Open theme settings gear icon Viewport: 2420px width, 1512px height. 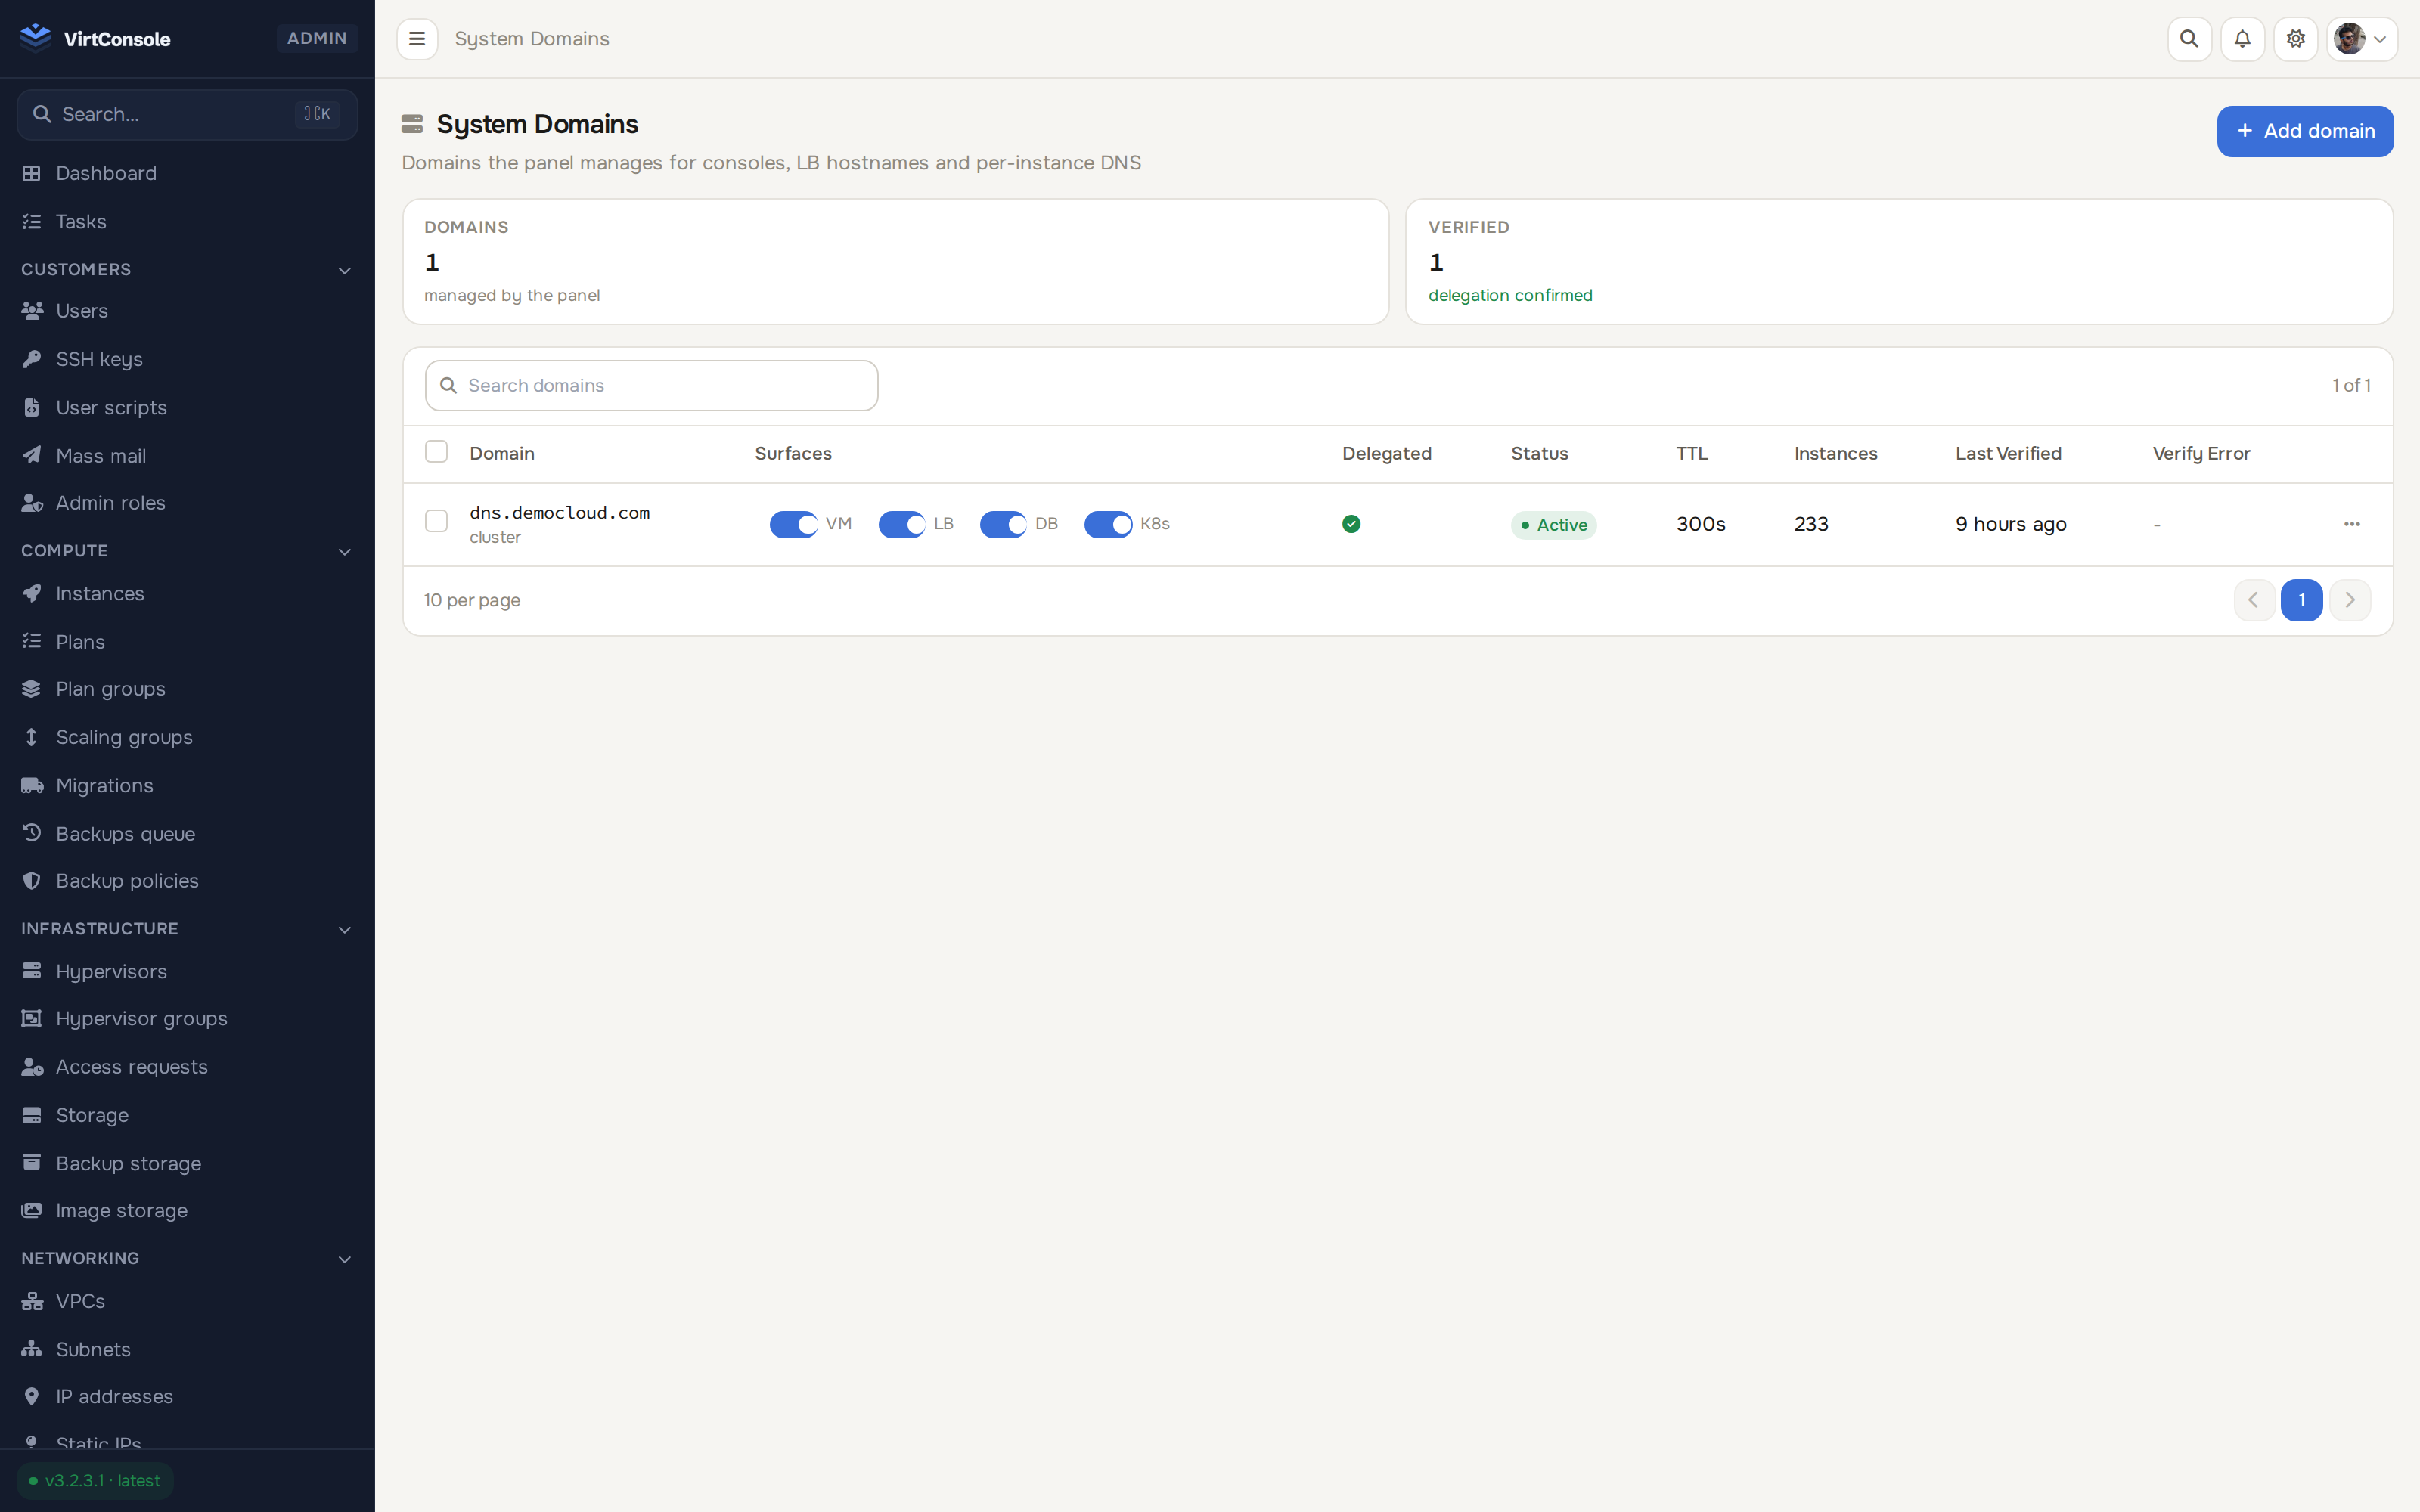pos(2295,39)
